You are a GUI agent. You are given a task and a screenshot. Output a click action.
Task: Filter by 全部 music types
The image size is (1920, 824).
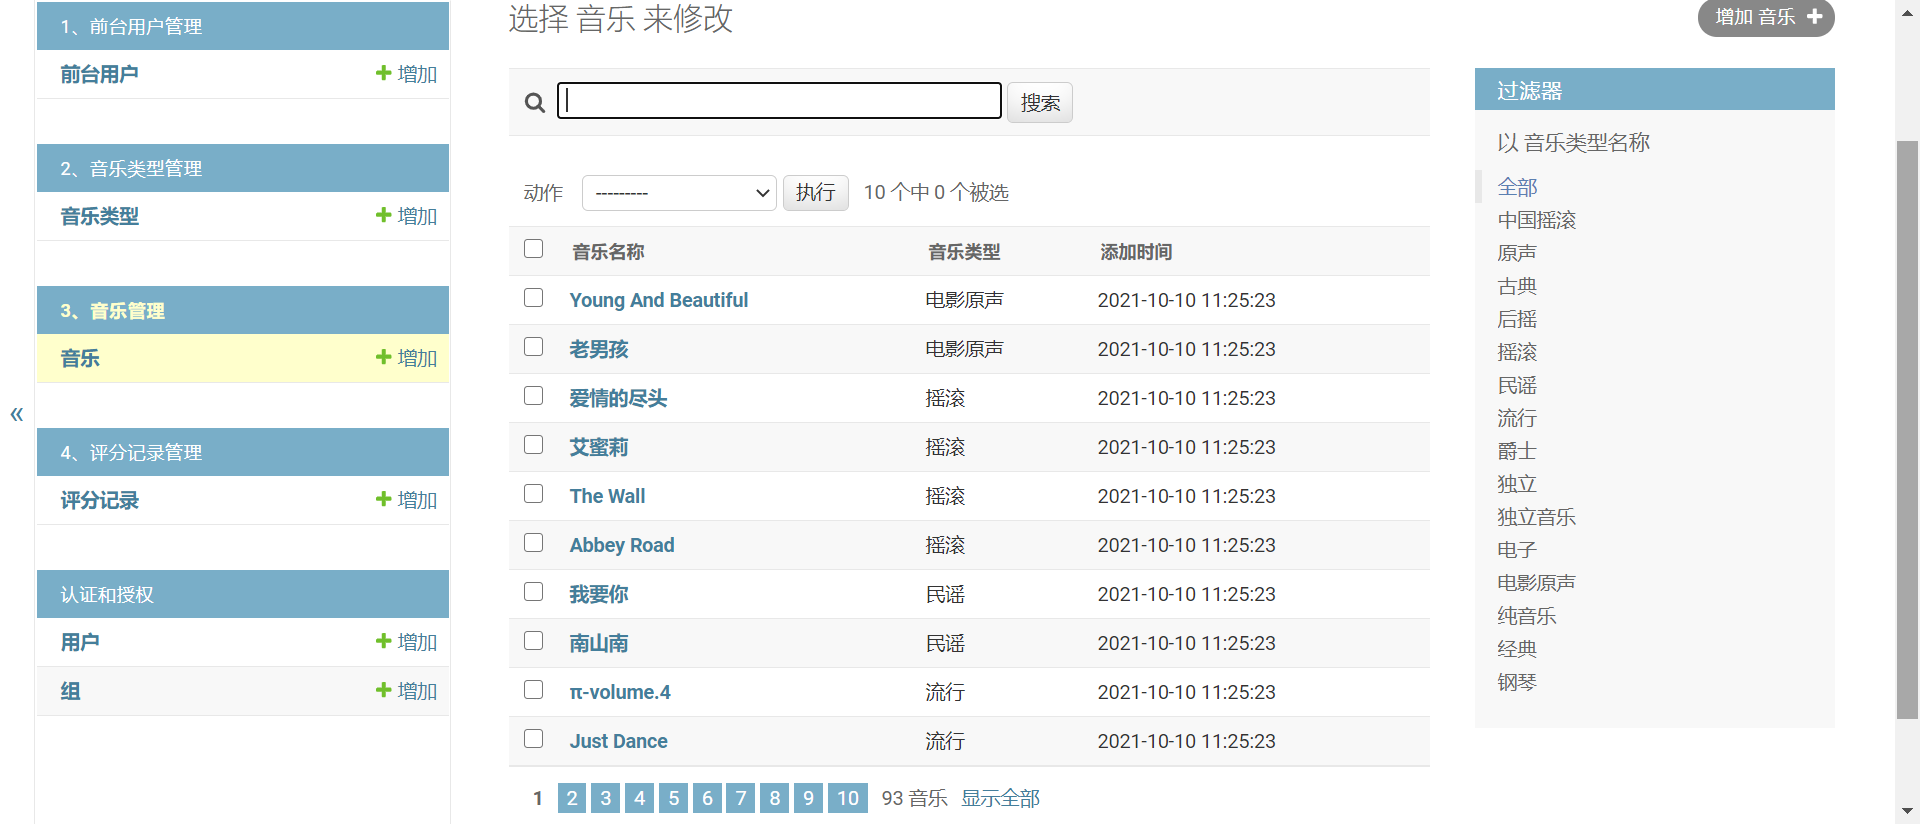coord(1517,187)
